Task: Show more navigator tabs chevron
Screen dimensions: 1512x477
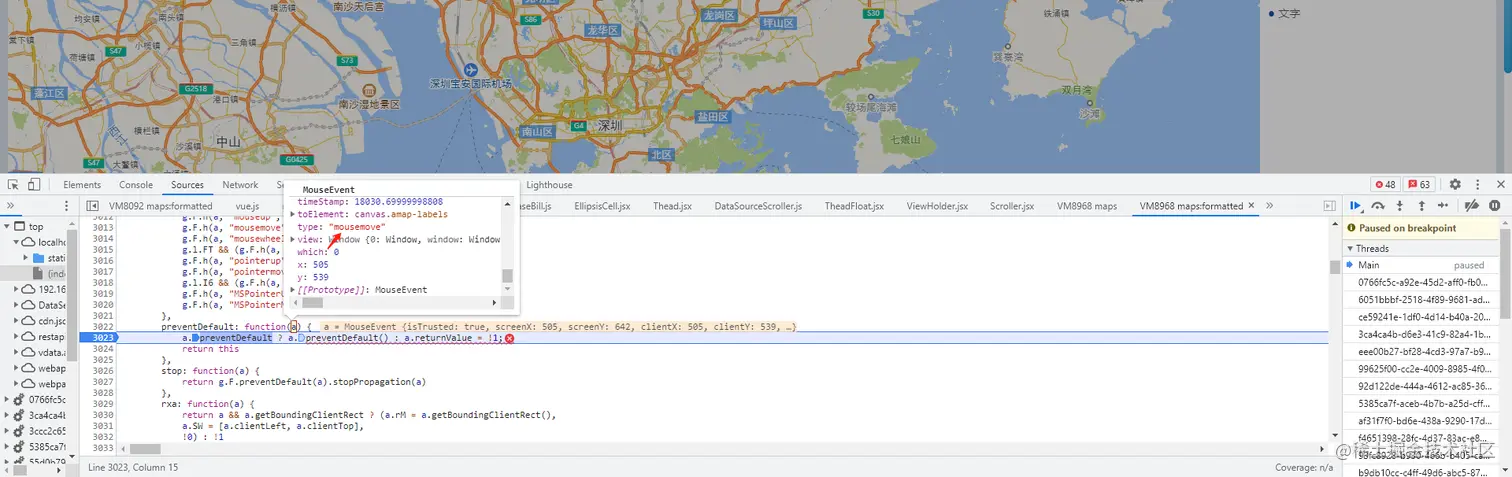Action: pos(12,206)
